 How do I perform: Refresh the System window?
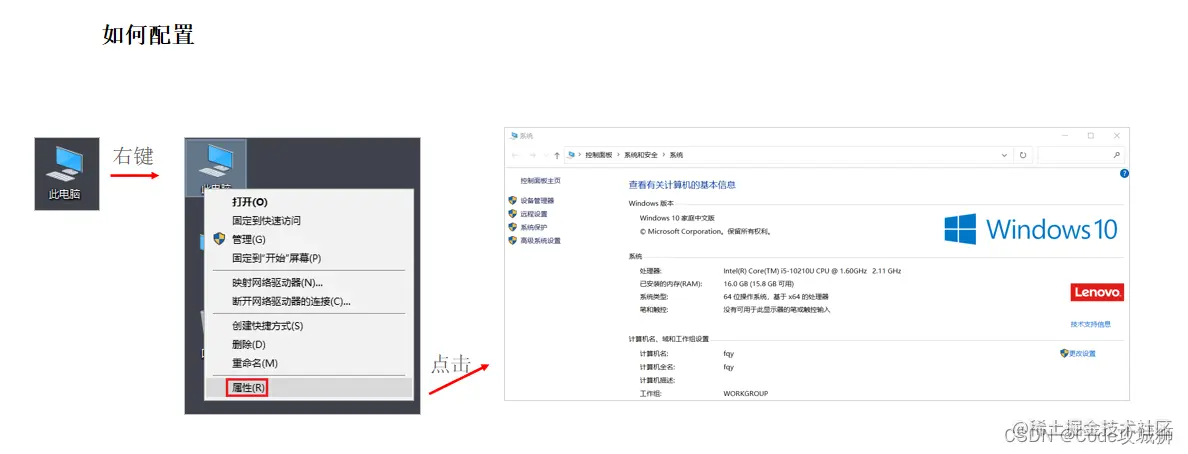tap(1022, 155)
